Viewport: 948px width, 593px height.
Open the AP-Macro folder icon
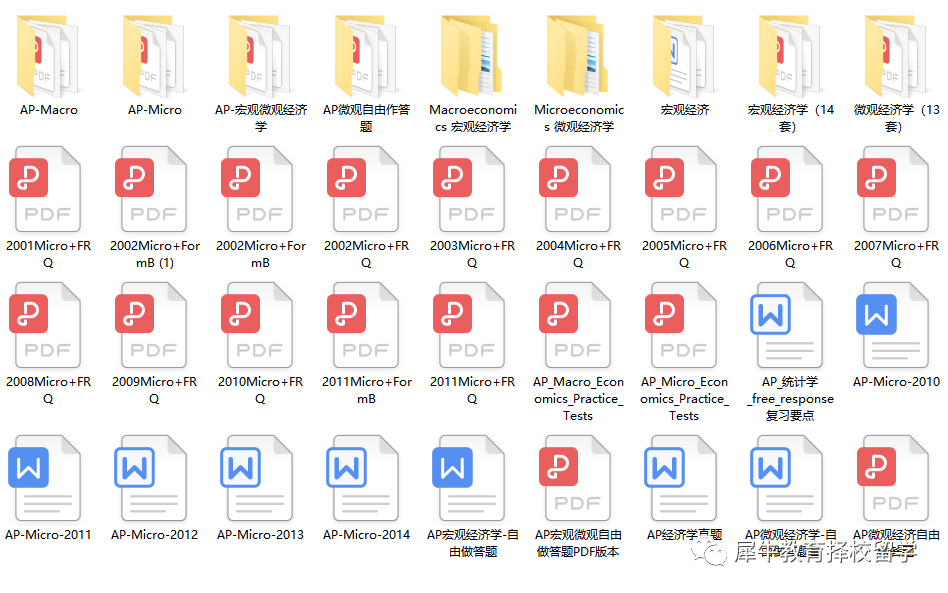[x=48, y=56]
